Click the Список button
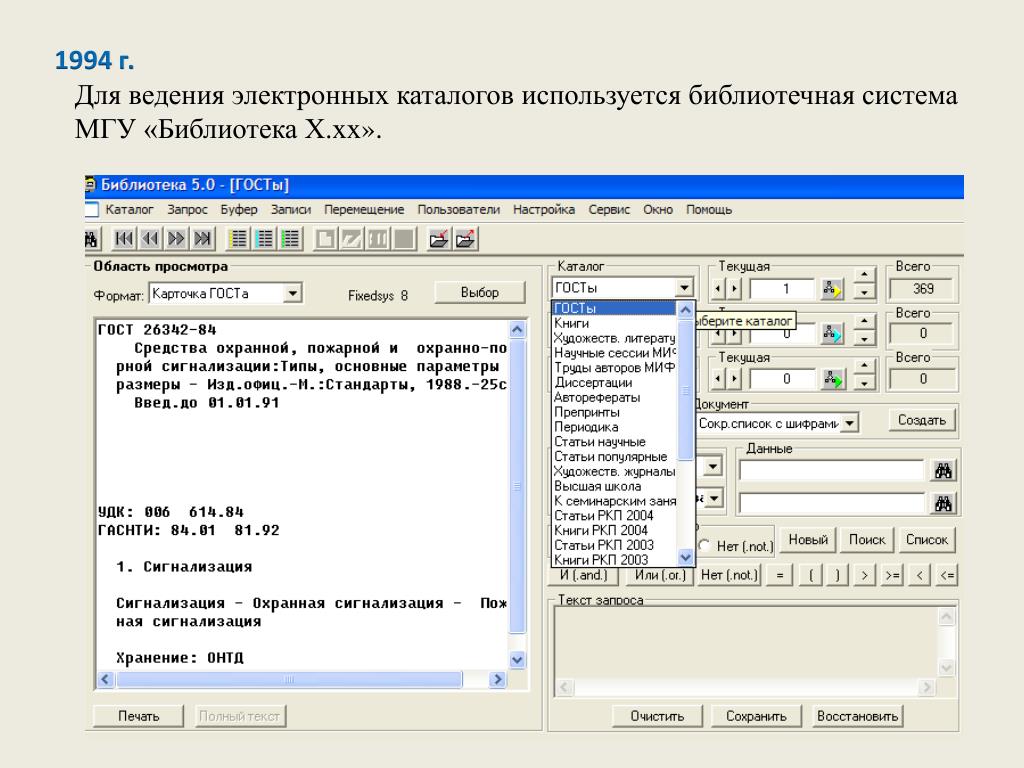The height and width of the screenshot is (768, 1024). (x=927, y=539)
